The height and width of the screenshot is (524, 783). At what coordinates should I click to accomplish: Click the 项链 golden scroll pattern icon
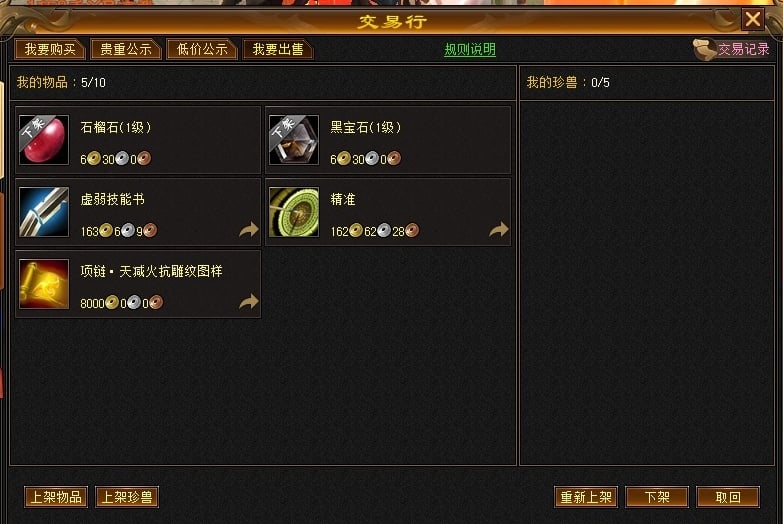tap(44, 284)
